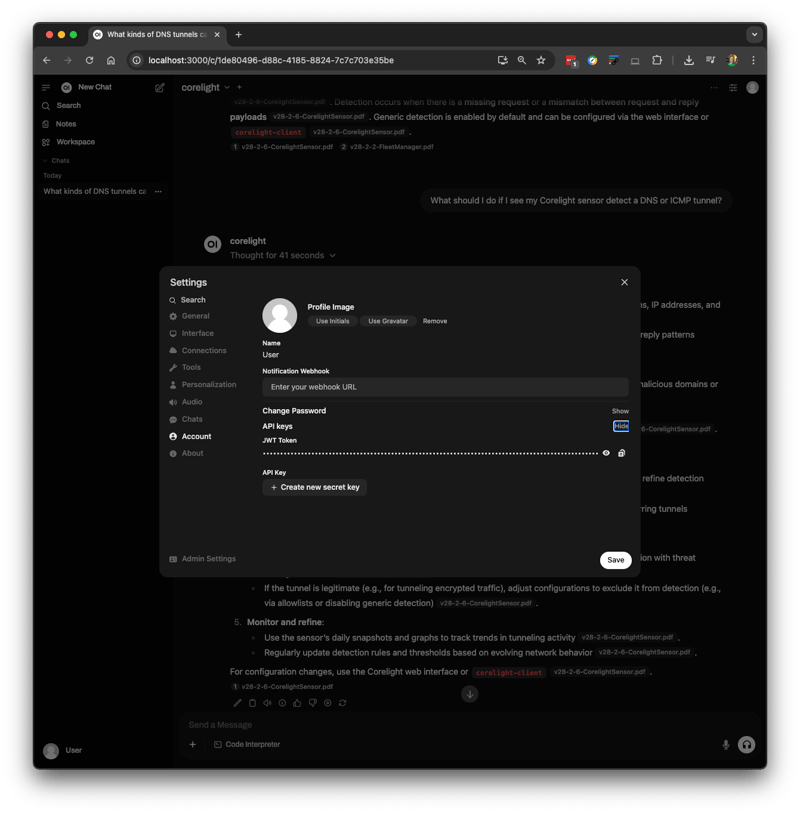The image size is (800, 813).
Task: Open Admin Settings
Action: pos(208,559)
